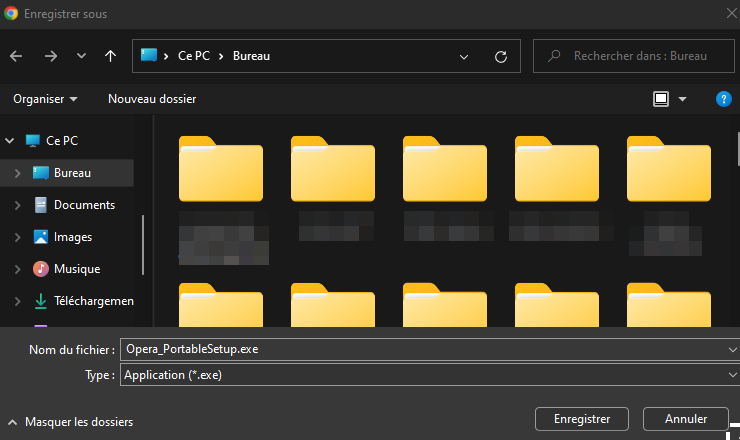Viewport: 740px width, 440px height.
Task: Select Ce PC in navigation pane
Action: pos(62,141)
